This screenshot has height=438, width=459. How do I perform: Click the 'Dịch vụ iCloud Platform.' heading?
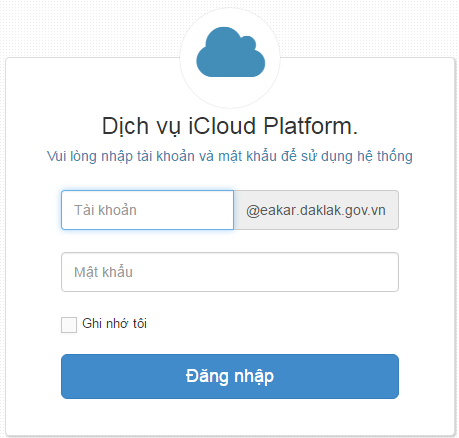[230, 127]
